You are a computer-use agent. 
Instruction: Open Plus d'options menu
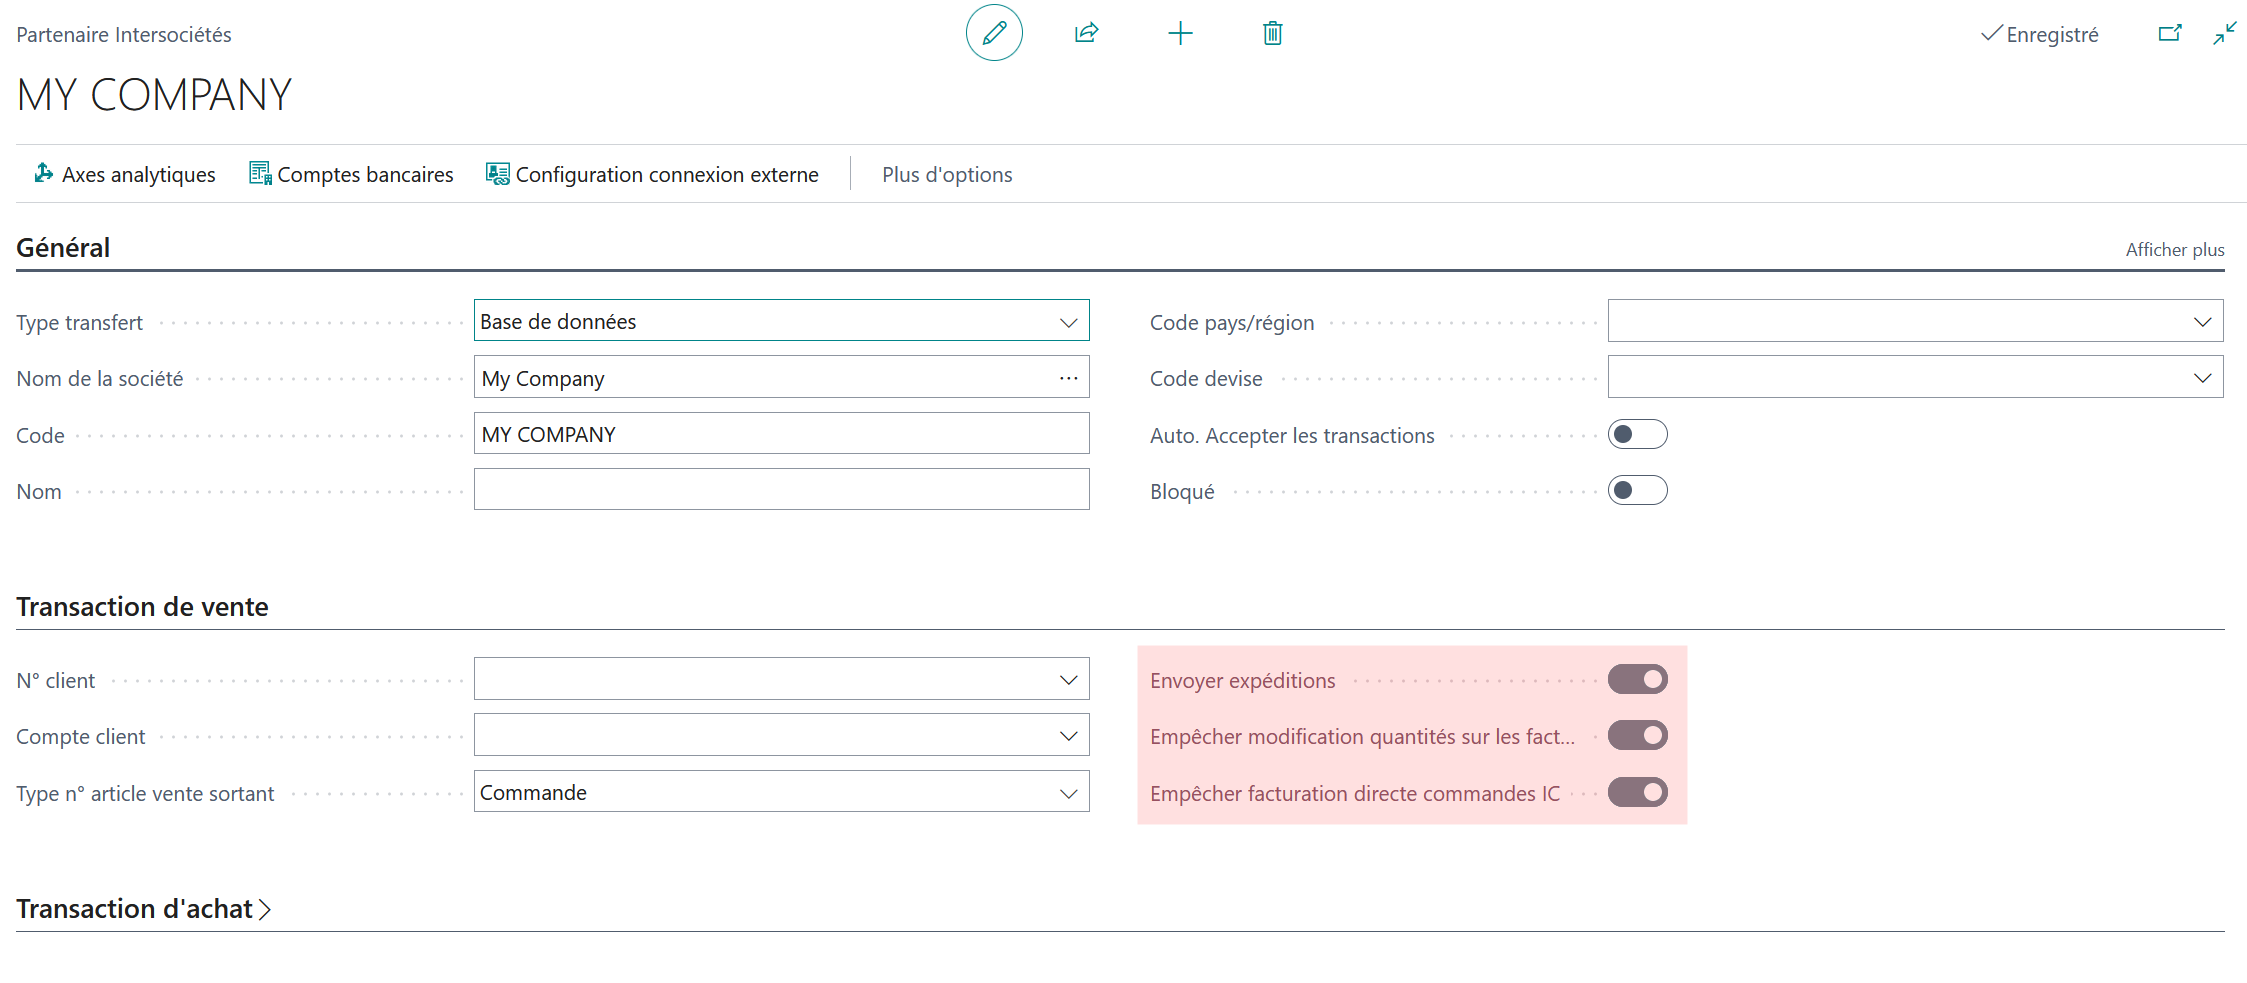tap(947, 174)
